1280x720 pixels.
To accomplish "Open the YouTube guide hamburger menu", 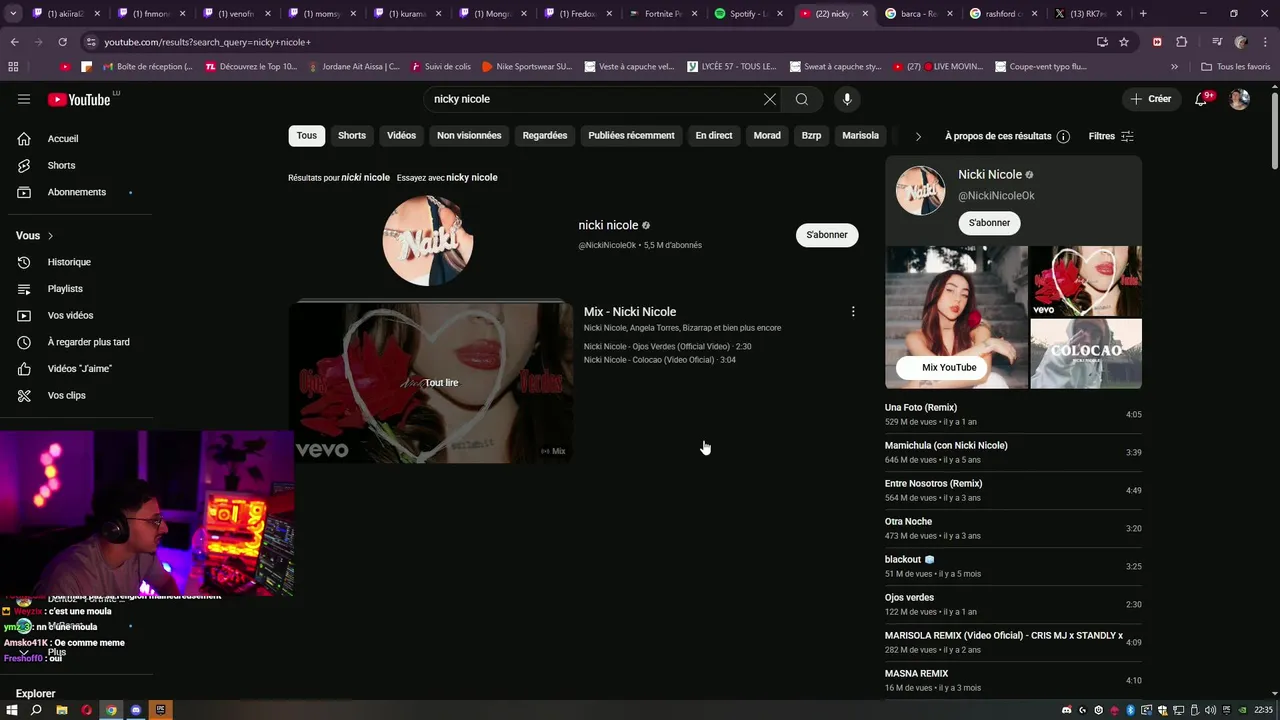I will 24,99.
